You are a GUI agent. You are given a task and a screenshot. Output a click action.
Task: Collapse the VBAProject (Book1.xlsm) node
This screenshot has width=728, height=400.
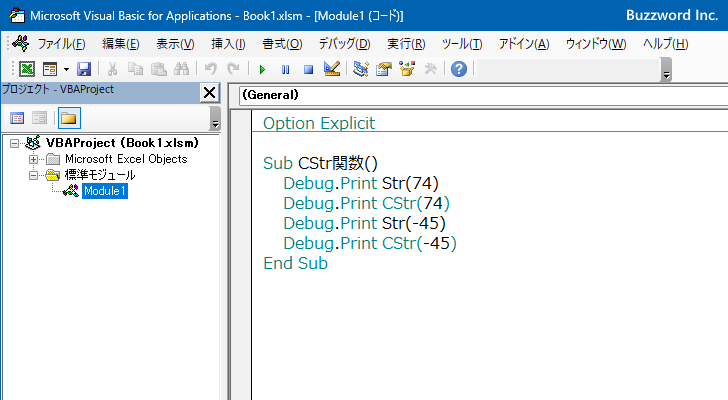(14, 143)
